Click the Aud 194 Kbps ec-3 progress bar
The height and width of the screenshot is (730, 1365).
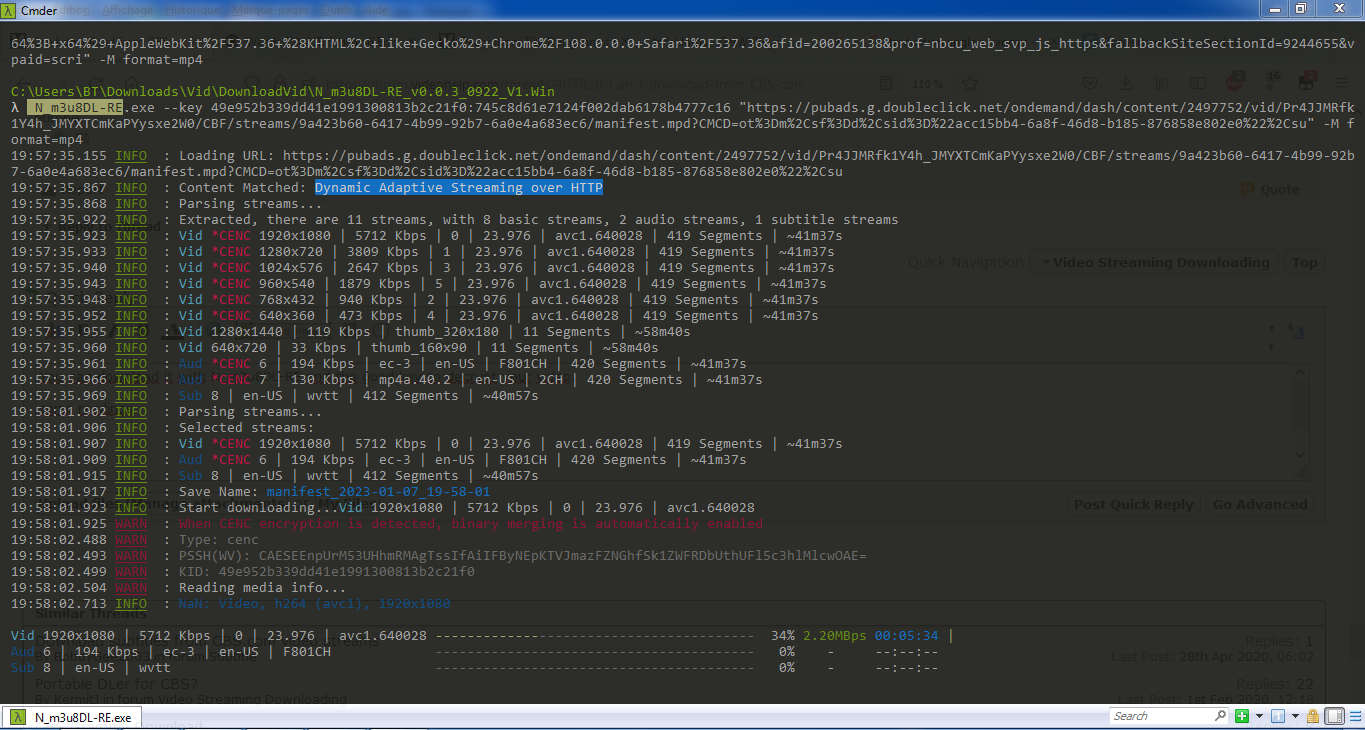[x=594, y=652]
